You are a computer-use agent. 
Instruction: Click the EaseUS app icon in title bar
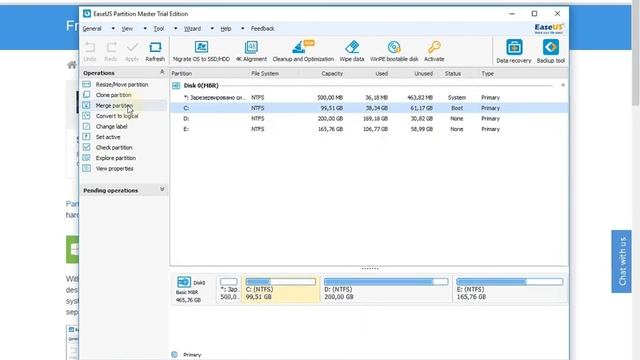(x=87, y=13)
